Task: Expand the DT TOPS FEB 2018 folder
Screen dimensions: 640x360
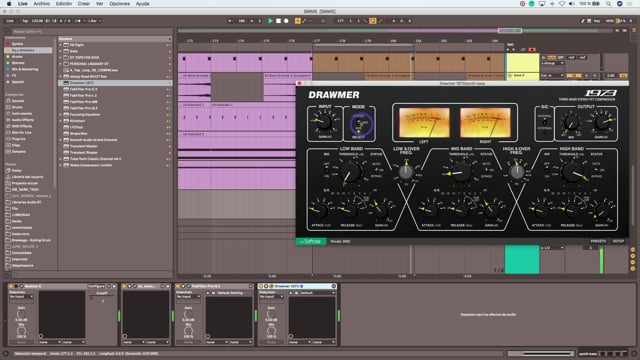Action: click(60, 58)
